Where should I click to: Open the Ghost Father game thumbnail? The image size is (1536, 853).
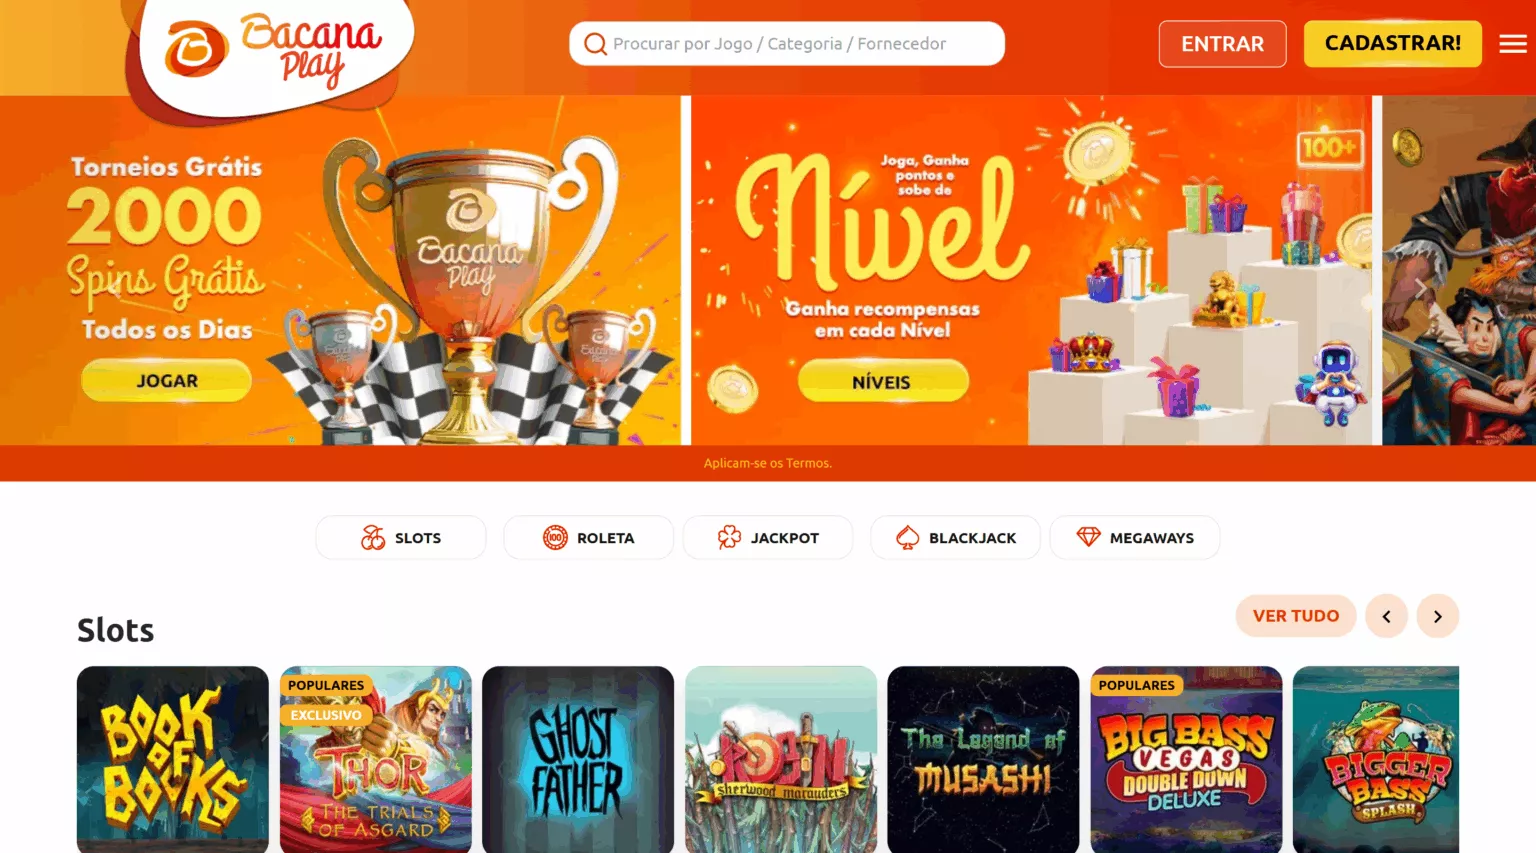pyautogui.click(x=578, y=760)
